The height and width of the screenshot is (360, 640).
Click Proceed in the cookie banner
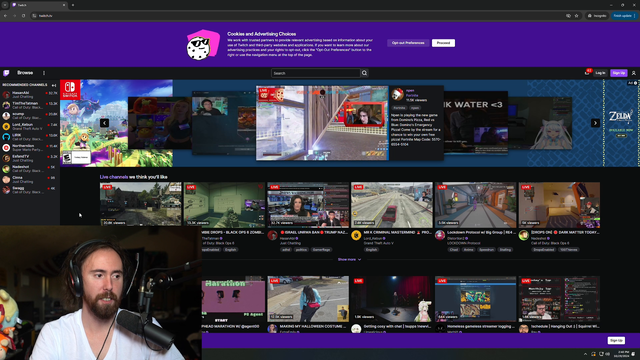tap(443, 43)
